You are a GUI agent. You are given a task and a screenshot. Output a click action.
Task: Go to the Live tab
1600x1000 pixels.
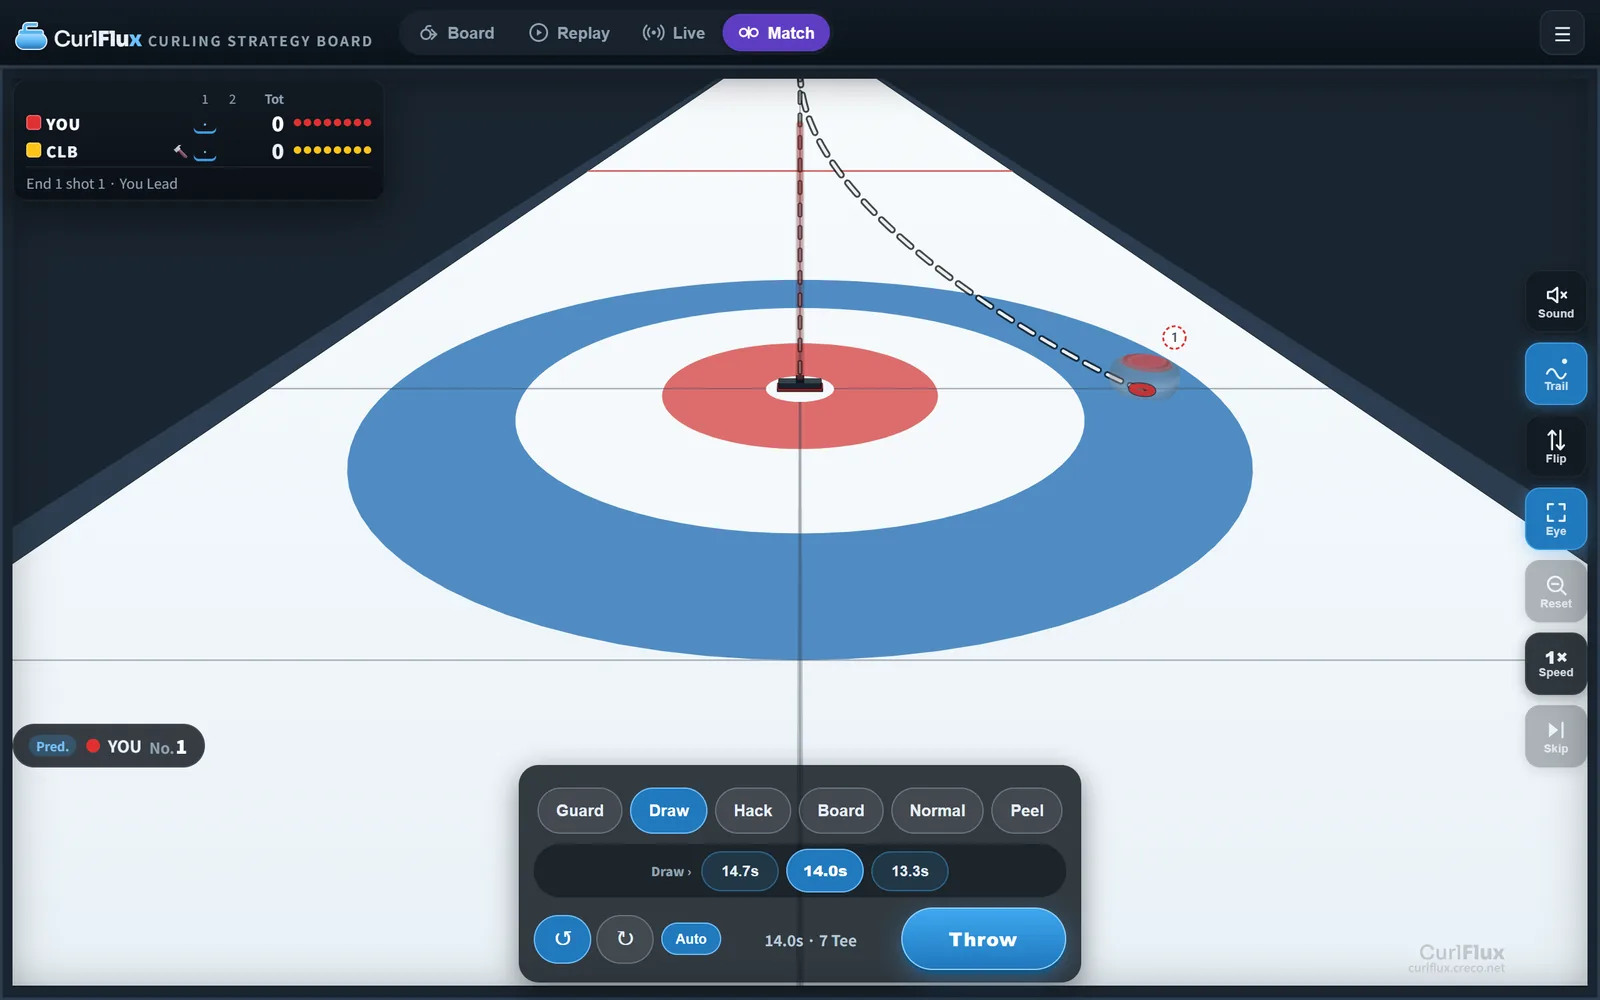point(673,33)
